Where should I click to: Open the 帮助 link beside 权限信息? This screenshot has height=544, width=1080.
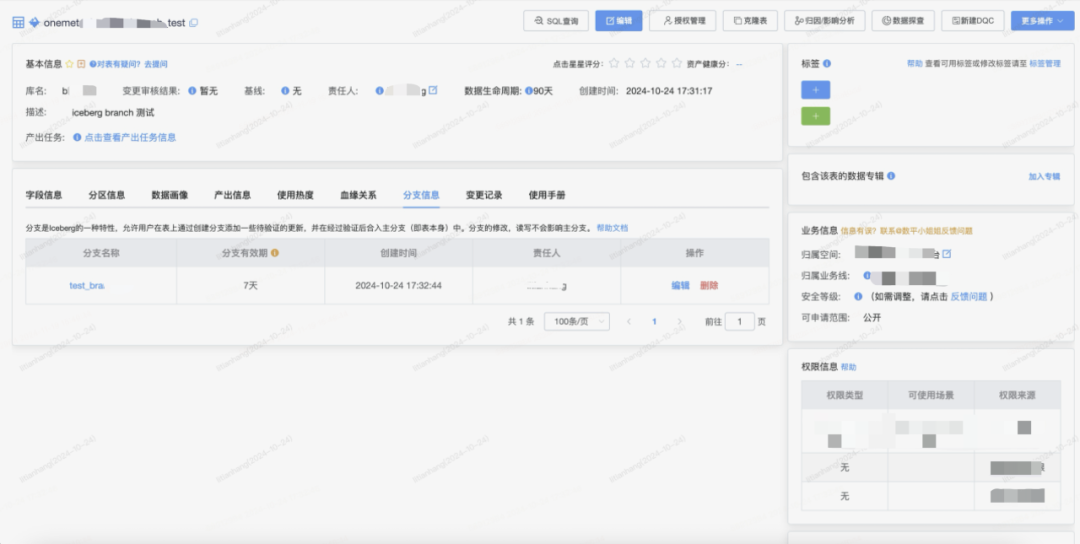[849, 368]
